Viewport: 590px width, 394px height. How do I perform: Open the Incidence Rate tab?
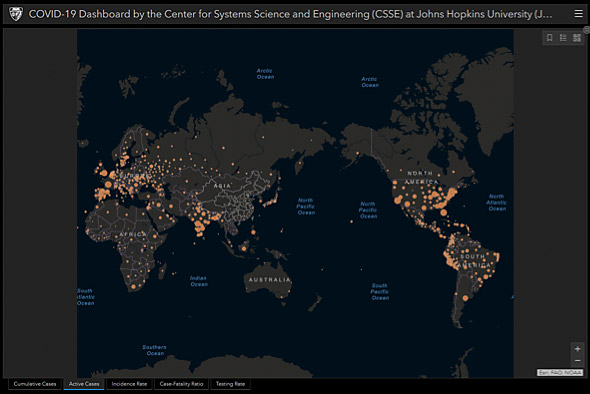point(129,384)
